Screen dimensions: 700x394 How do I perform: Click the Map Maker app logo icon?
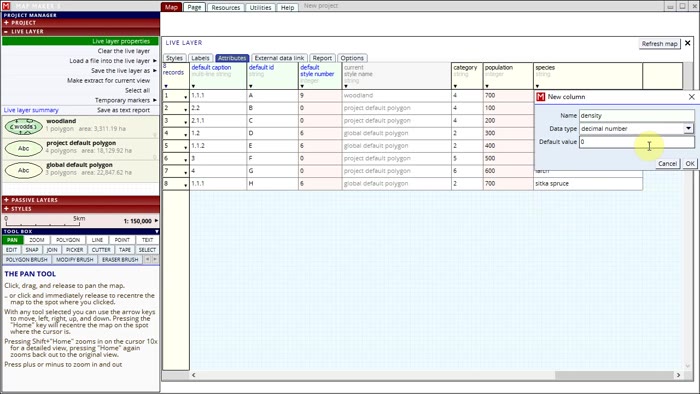point(6,6)
